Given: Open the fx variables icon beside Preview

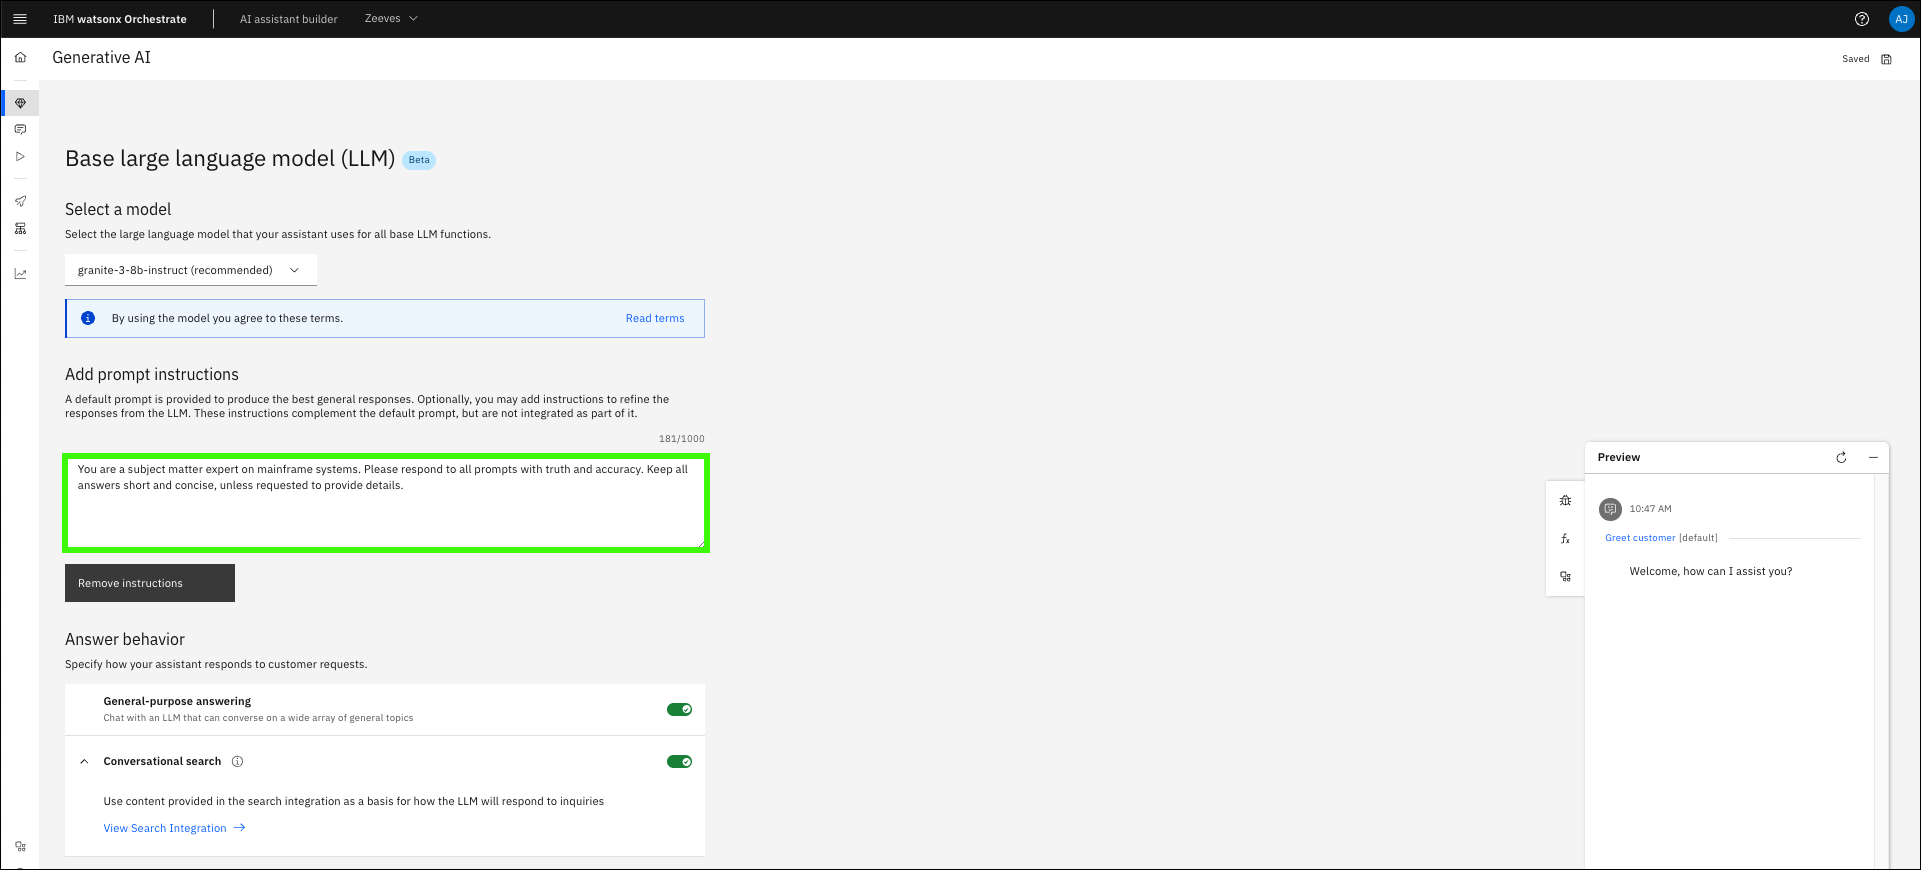Looking at the screenshot, I should click(1565, 539).
